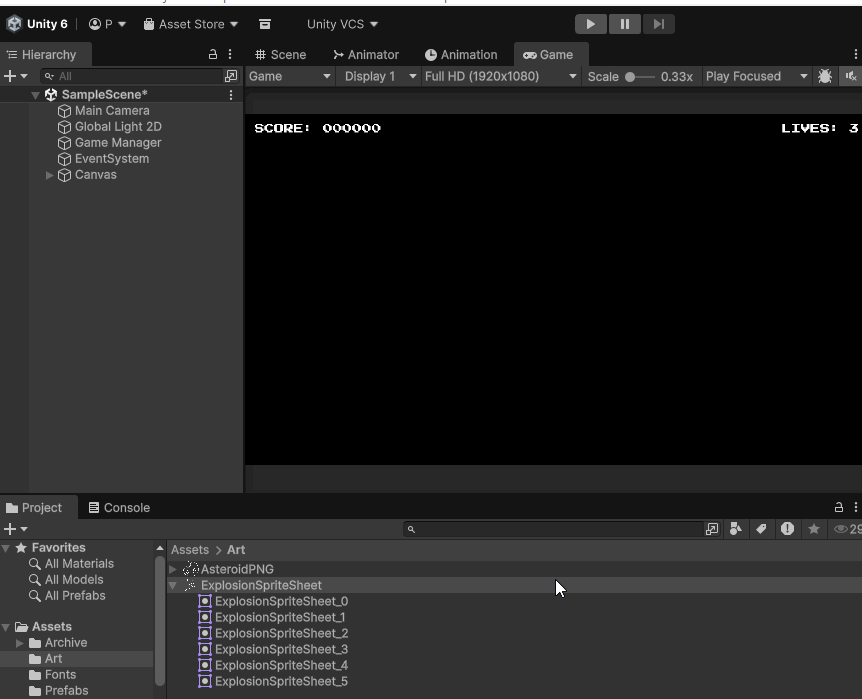Select the Game tab
Viewport: 862px width, 699px height.
549,55
